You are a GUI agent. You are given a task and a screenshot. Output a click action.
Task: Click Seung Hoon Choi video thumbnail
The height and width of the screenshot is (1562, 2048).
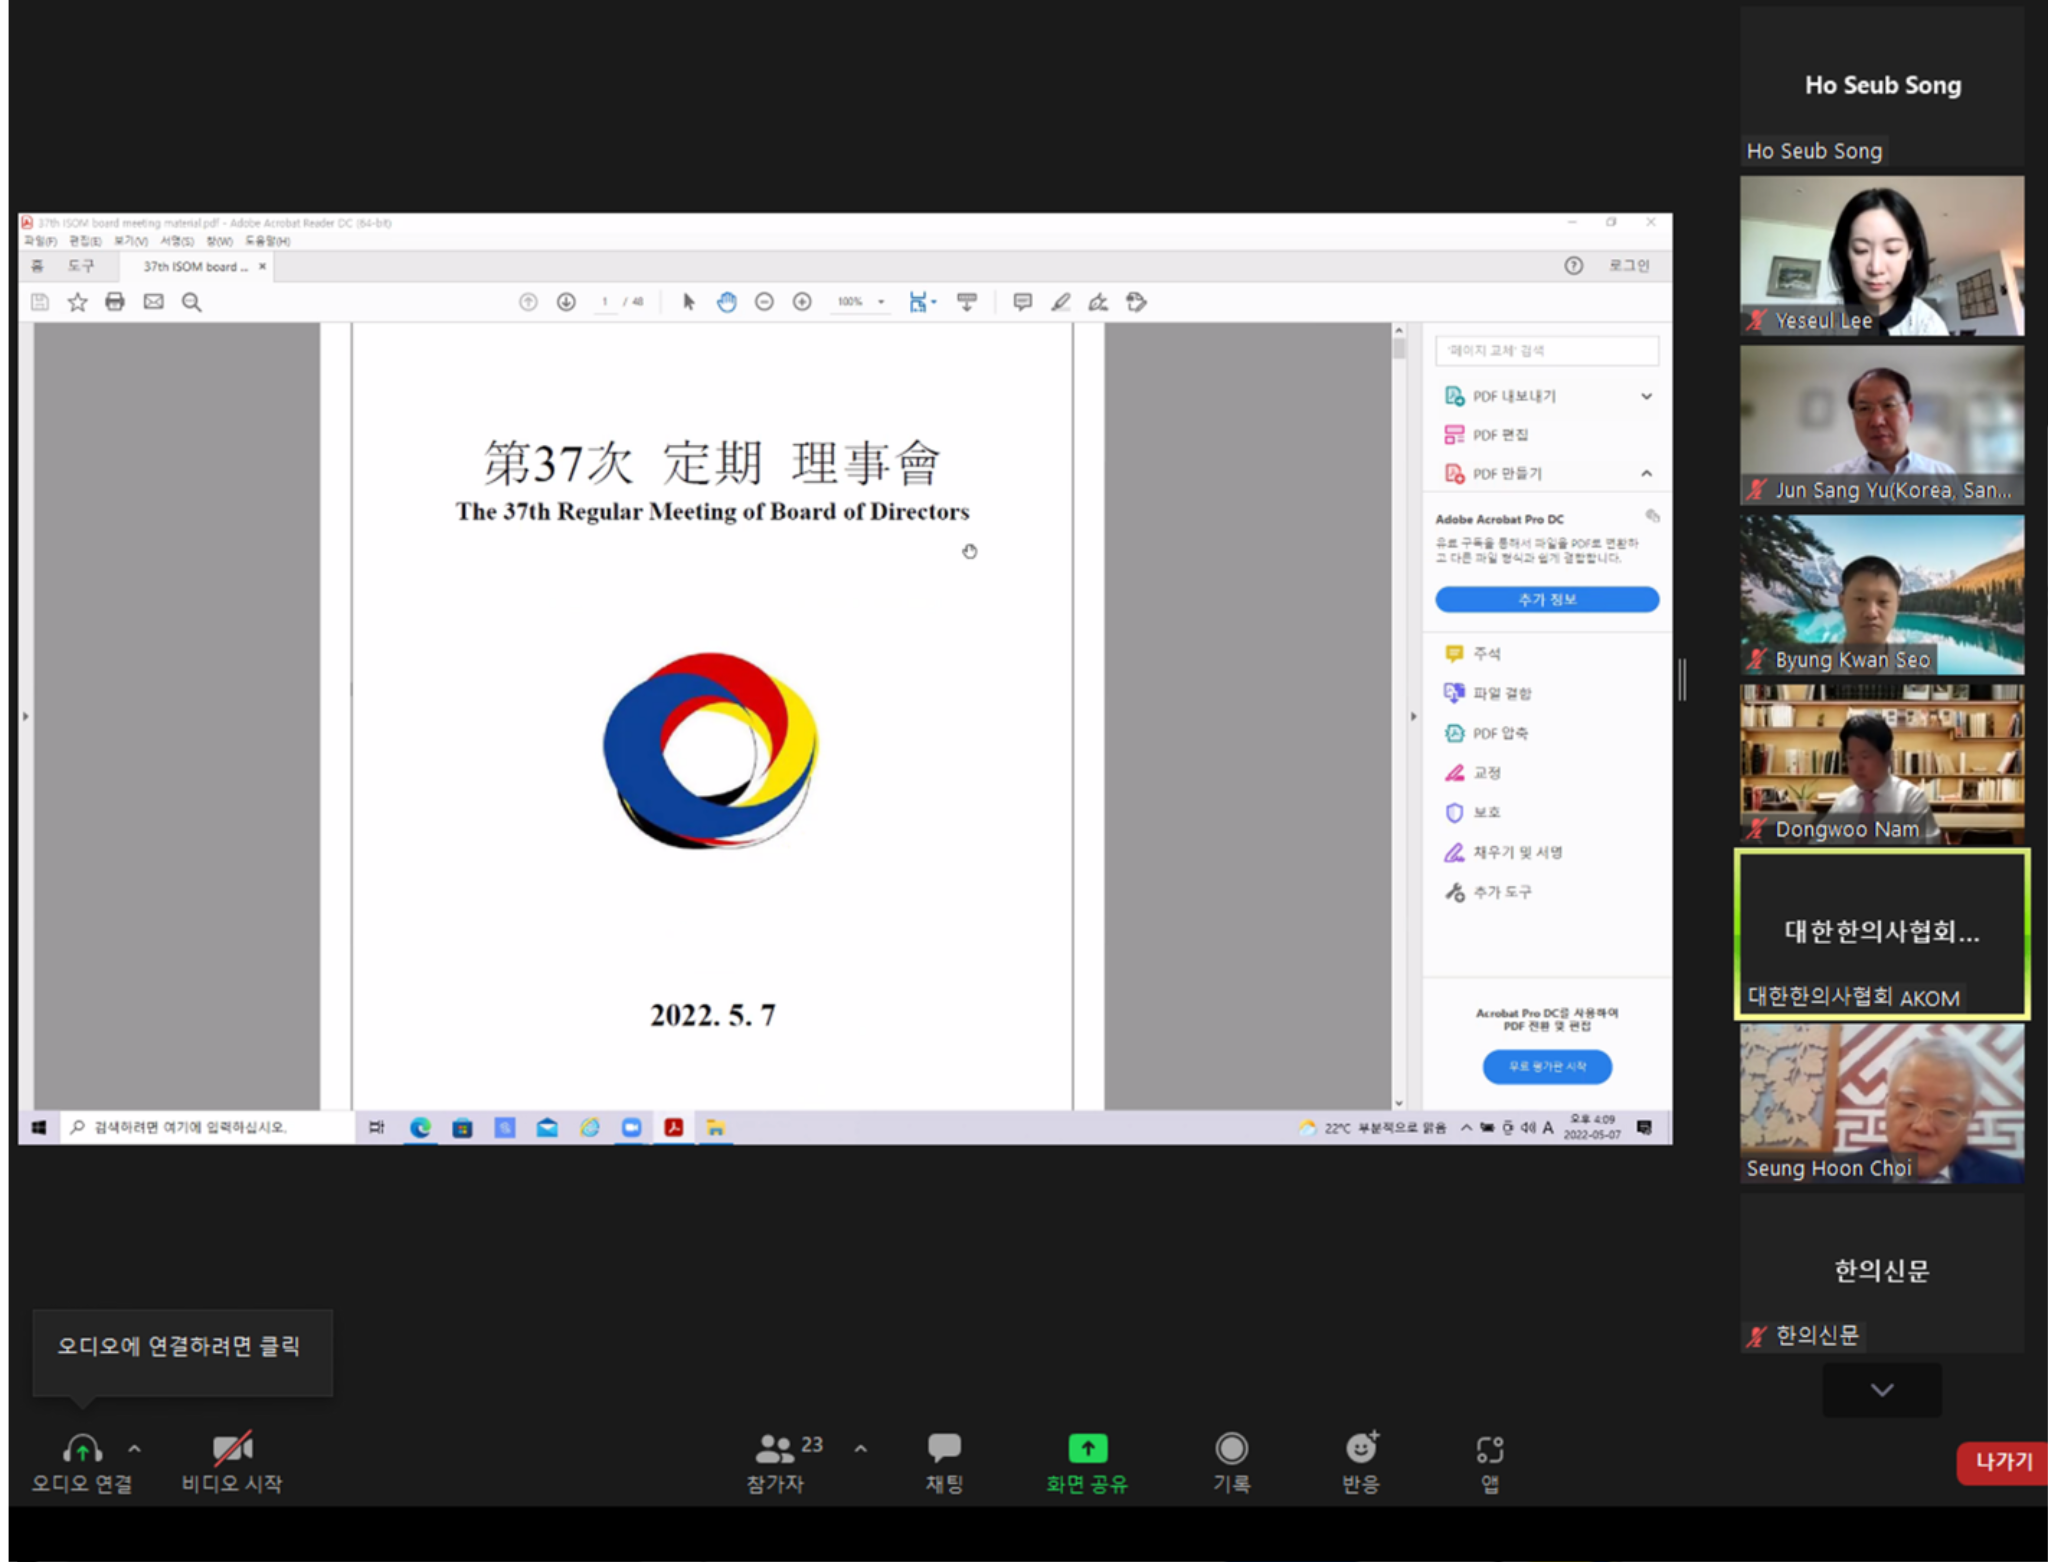(x=1881, y=1103)
